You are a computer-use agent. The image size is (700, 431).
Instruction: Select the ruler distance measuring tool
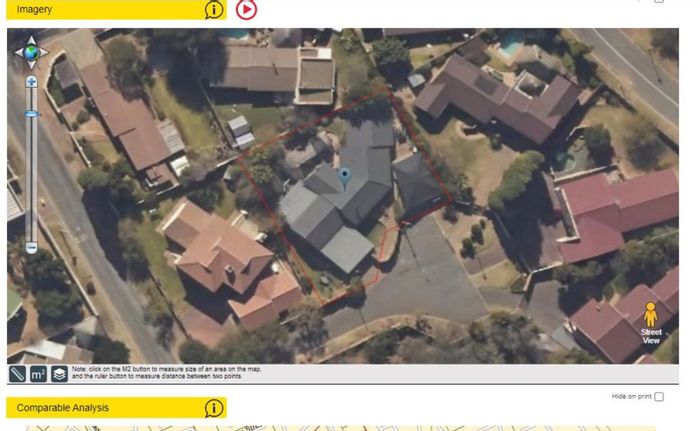[17, 374]
